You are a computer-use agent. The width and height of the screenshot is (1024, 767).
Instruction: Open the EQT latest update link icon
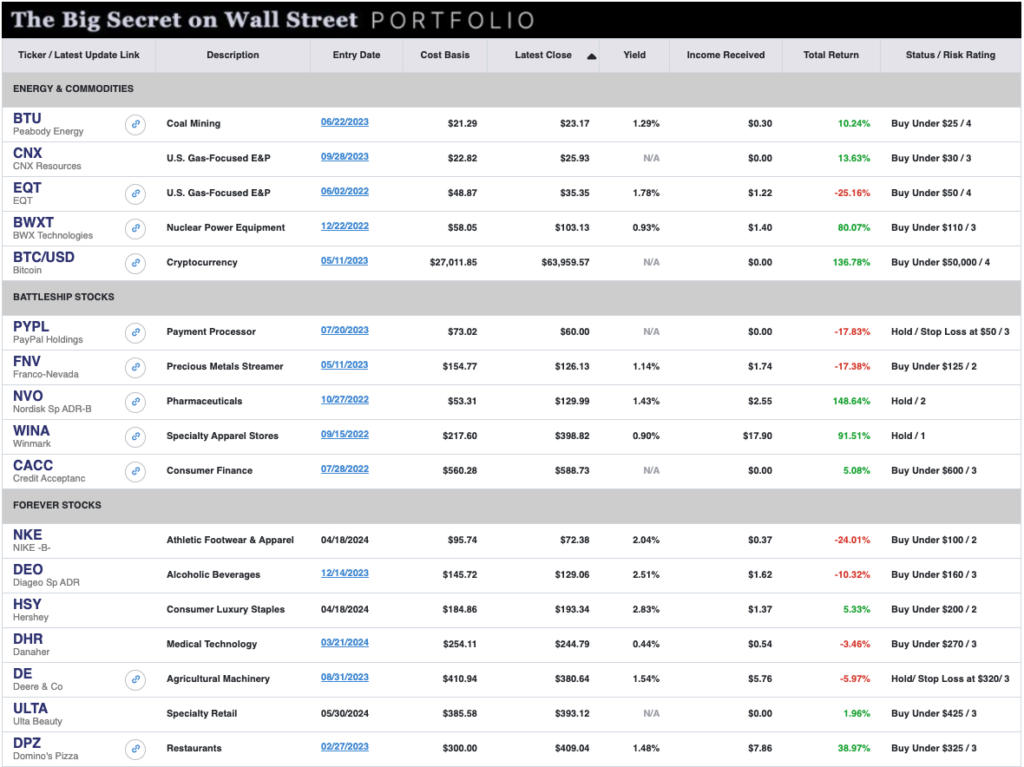tap(135, 193)
